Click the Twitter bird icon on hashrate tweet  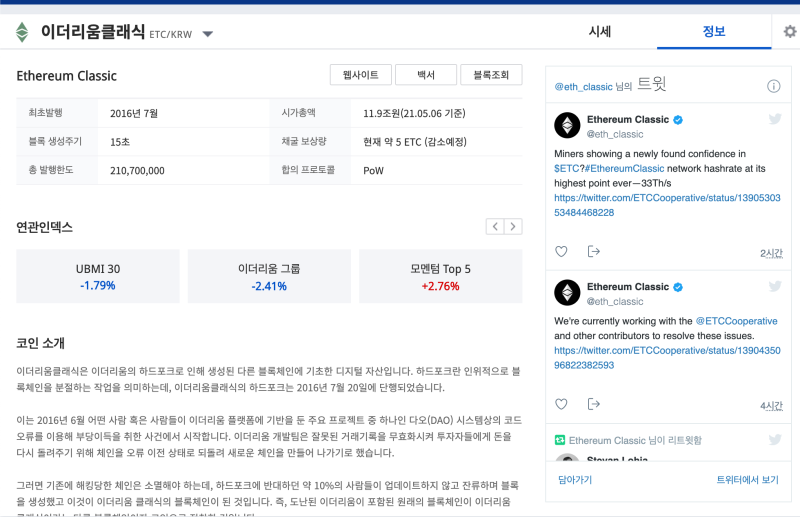[x=775, y=119]
